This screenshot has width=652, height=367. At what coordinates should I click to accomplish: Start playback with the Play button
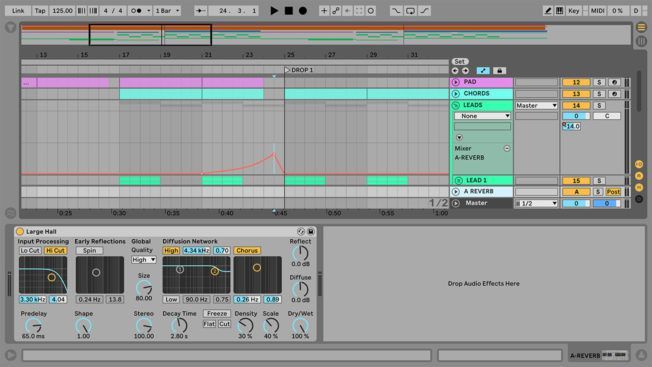[x=274, y=11]
